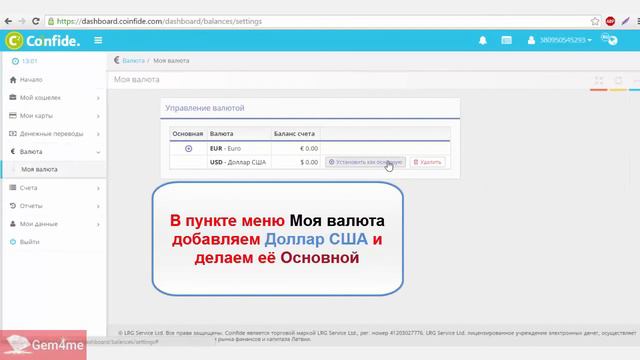The height and width of the screenshot is (360, 640).
Task: Click the Coinfide logo
Action: pyautogui.click(x=42, y=40)
